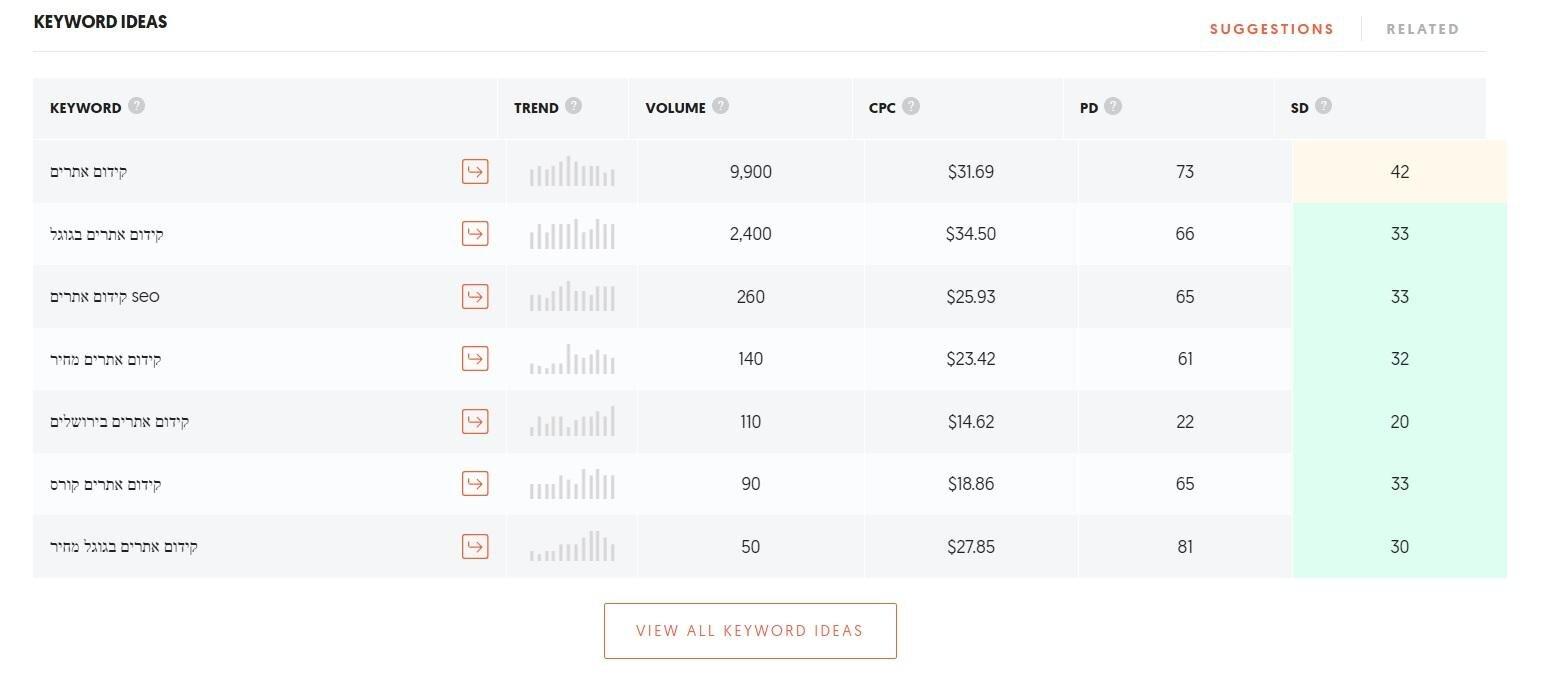The image size is (1547, 679).
Task: Click help icon next to VOLUME header
Action: click(x=720, y=106)
